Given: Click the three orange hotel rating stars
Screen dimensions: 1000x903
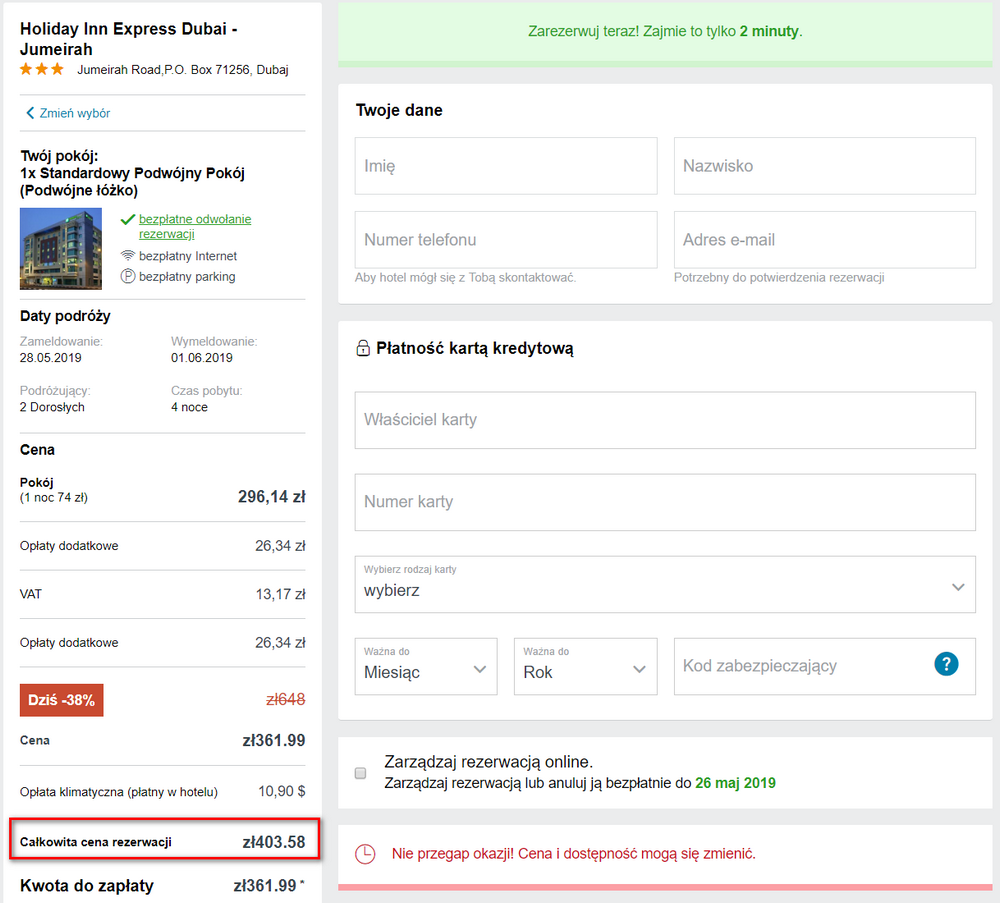Looking at the screenshot, I should (41, 69).
